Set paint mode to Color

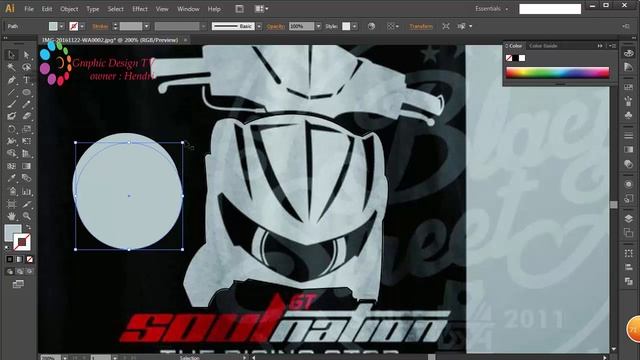[10, 259]
